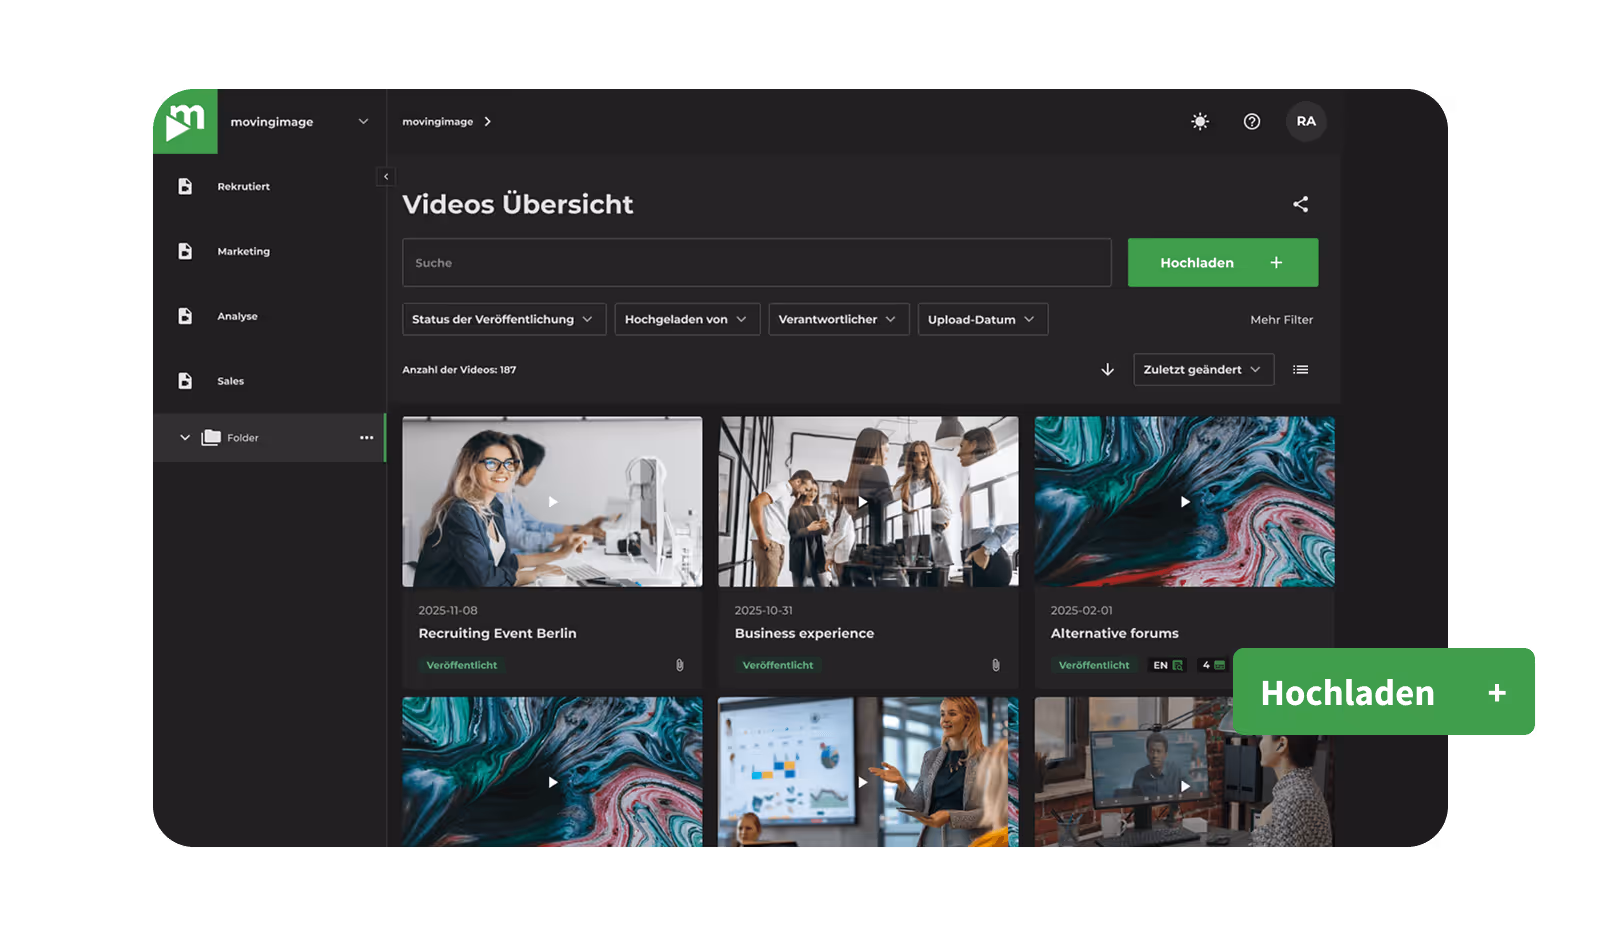Open the Upload-Datum filter dropdown

(983, 319)
